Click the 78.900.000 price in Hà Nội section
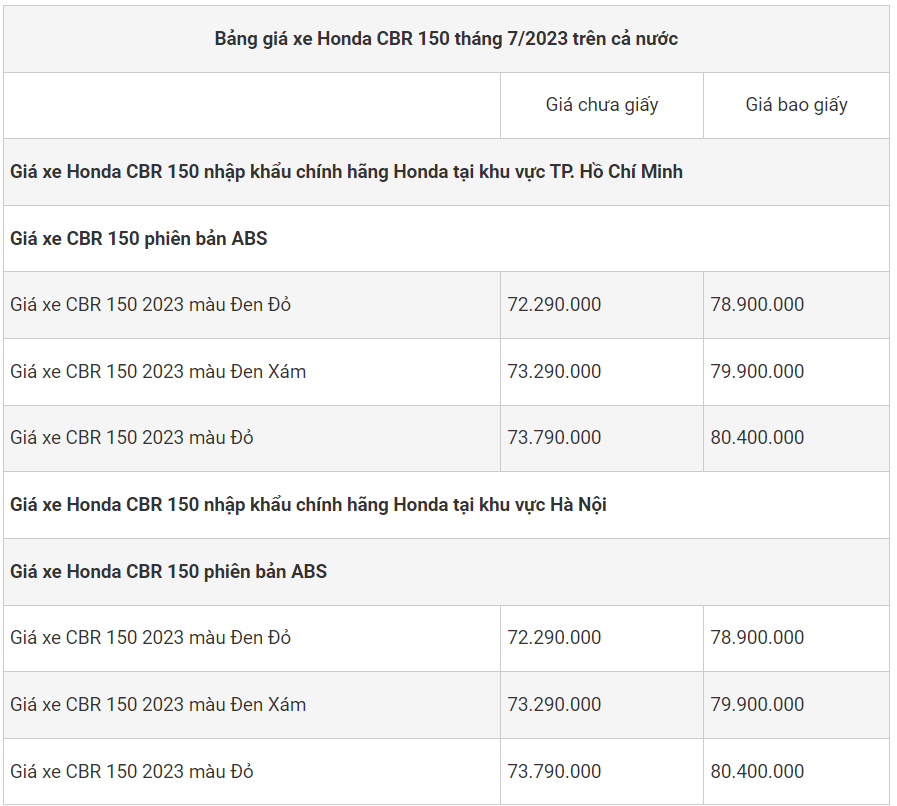This screenshot has height=806, width=897. (757, 638)
